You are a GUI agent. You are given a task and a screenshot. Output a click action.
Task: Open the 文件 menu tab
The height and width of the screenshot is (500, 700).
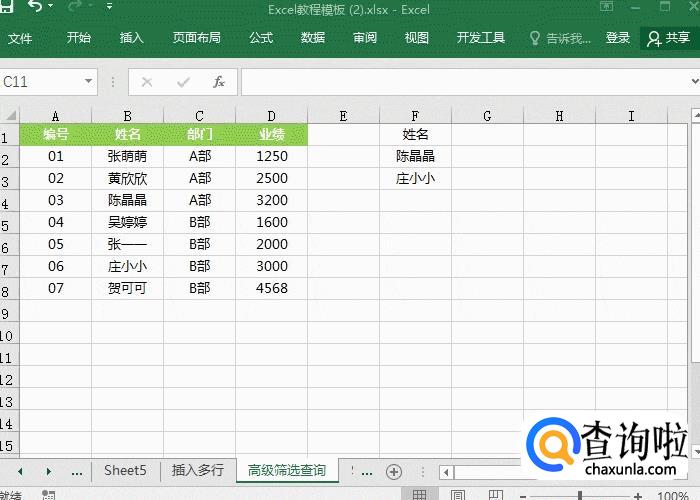(x=20, y=38)
